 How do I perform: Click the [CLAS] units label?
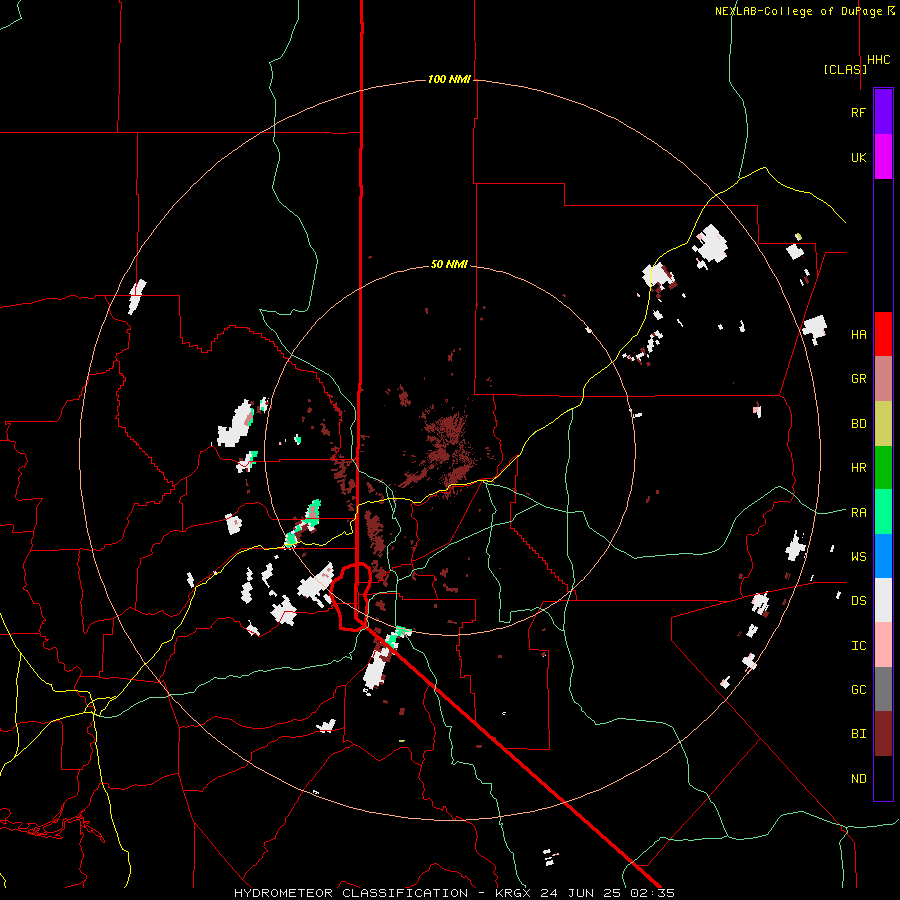tap(845, 69)
